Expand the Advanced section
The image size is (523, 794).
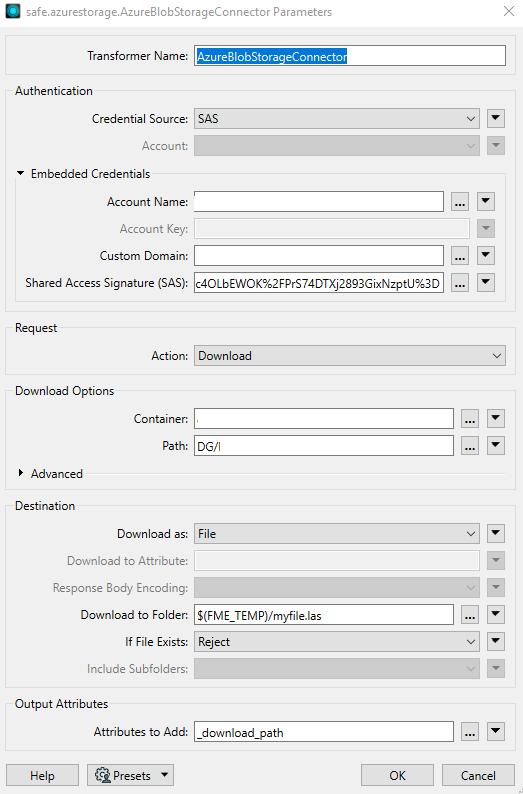pos(21,473)
